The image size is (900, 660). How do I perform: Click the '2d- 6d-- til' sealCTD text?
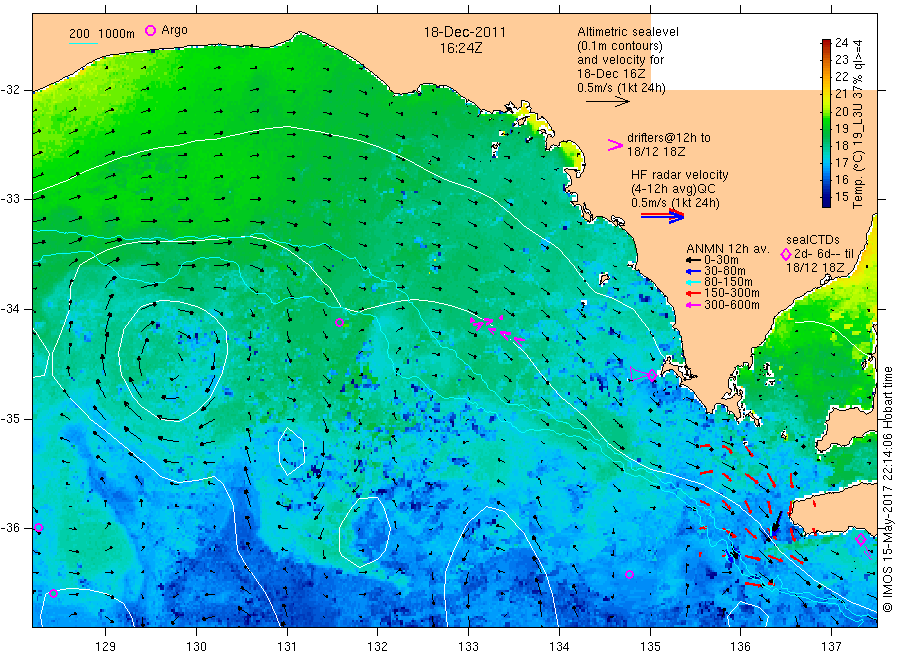tap(824, 254)
